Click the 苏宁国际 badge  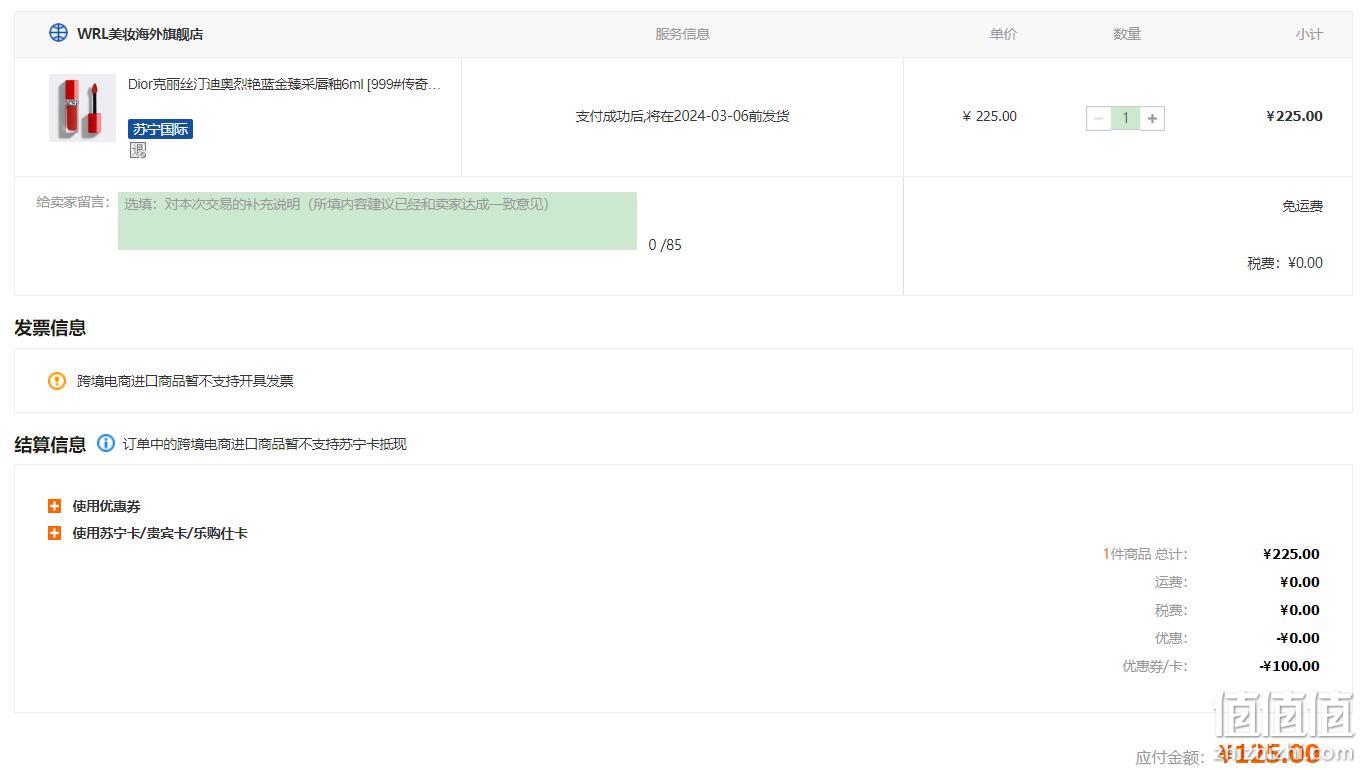tap(160, 129)
